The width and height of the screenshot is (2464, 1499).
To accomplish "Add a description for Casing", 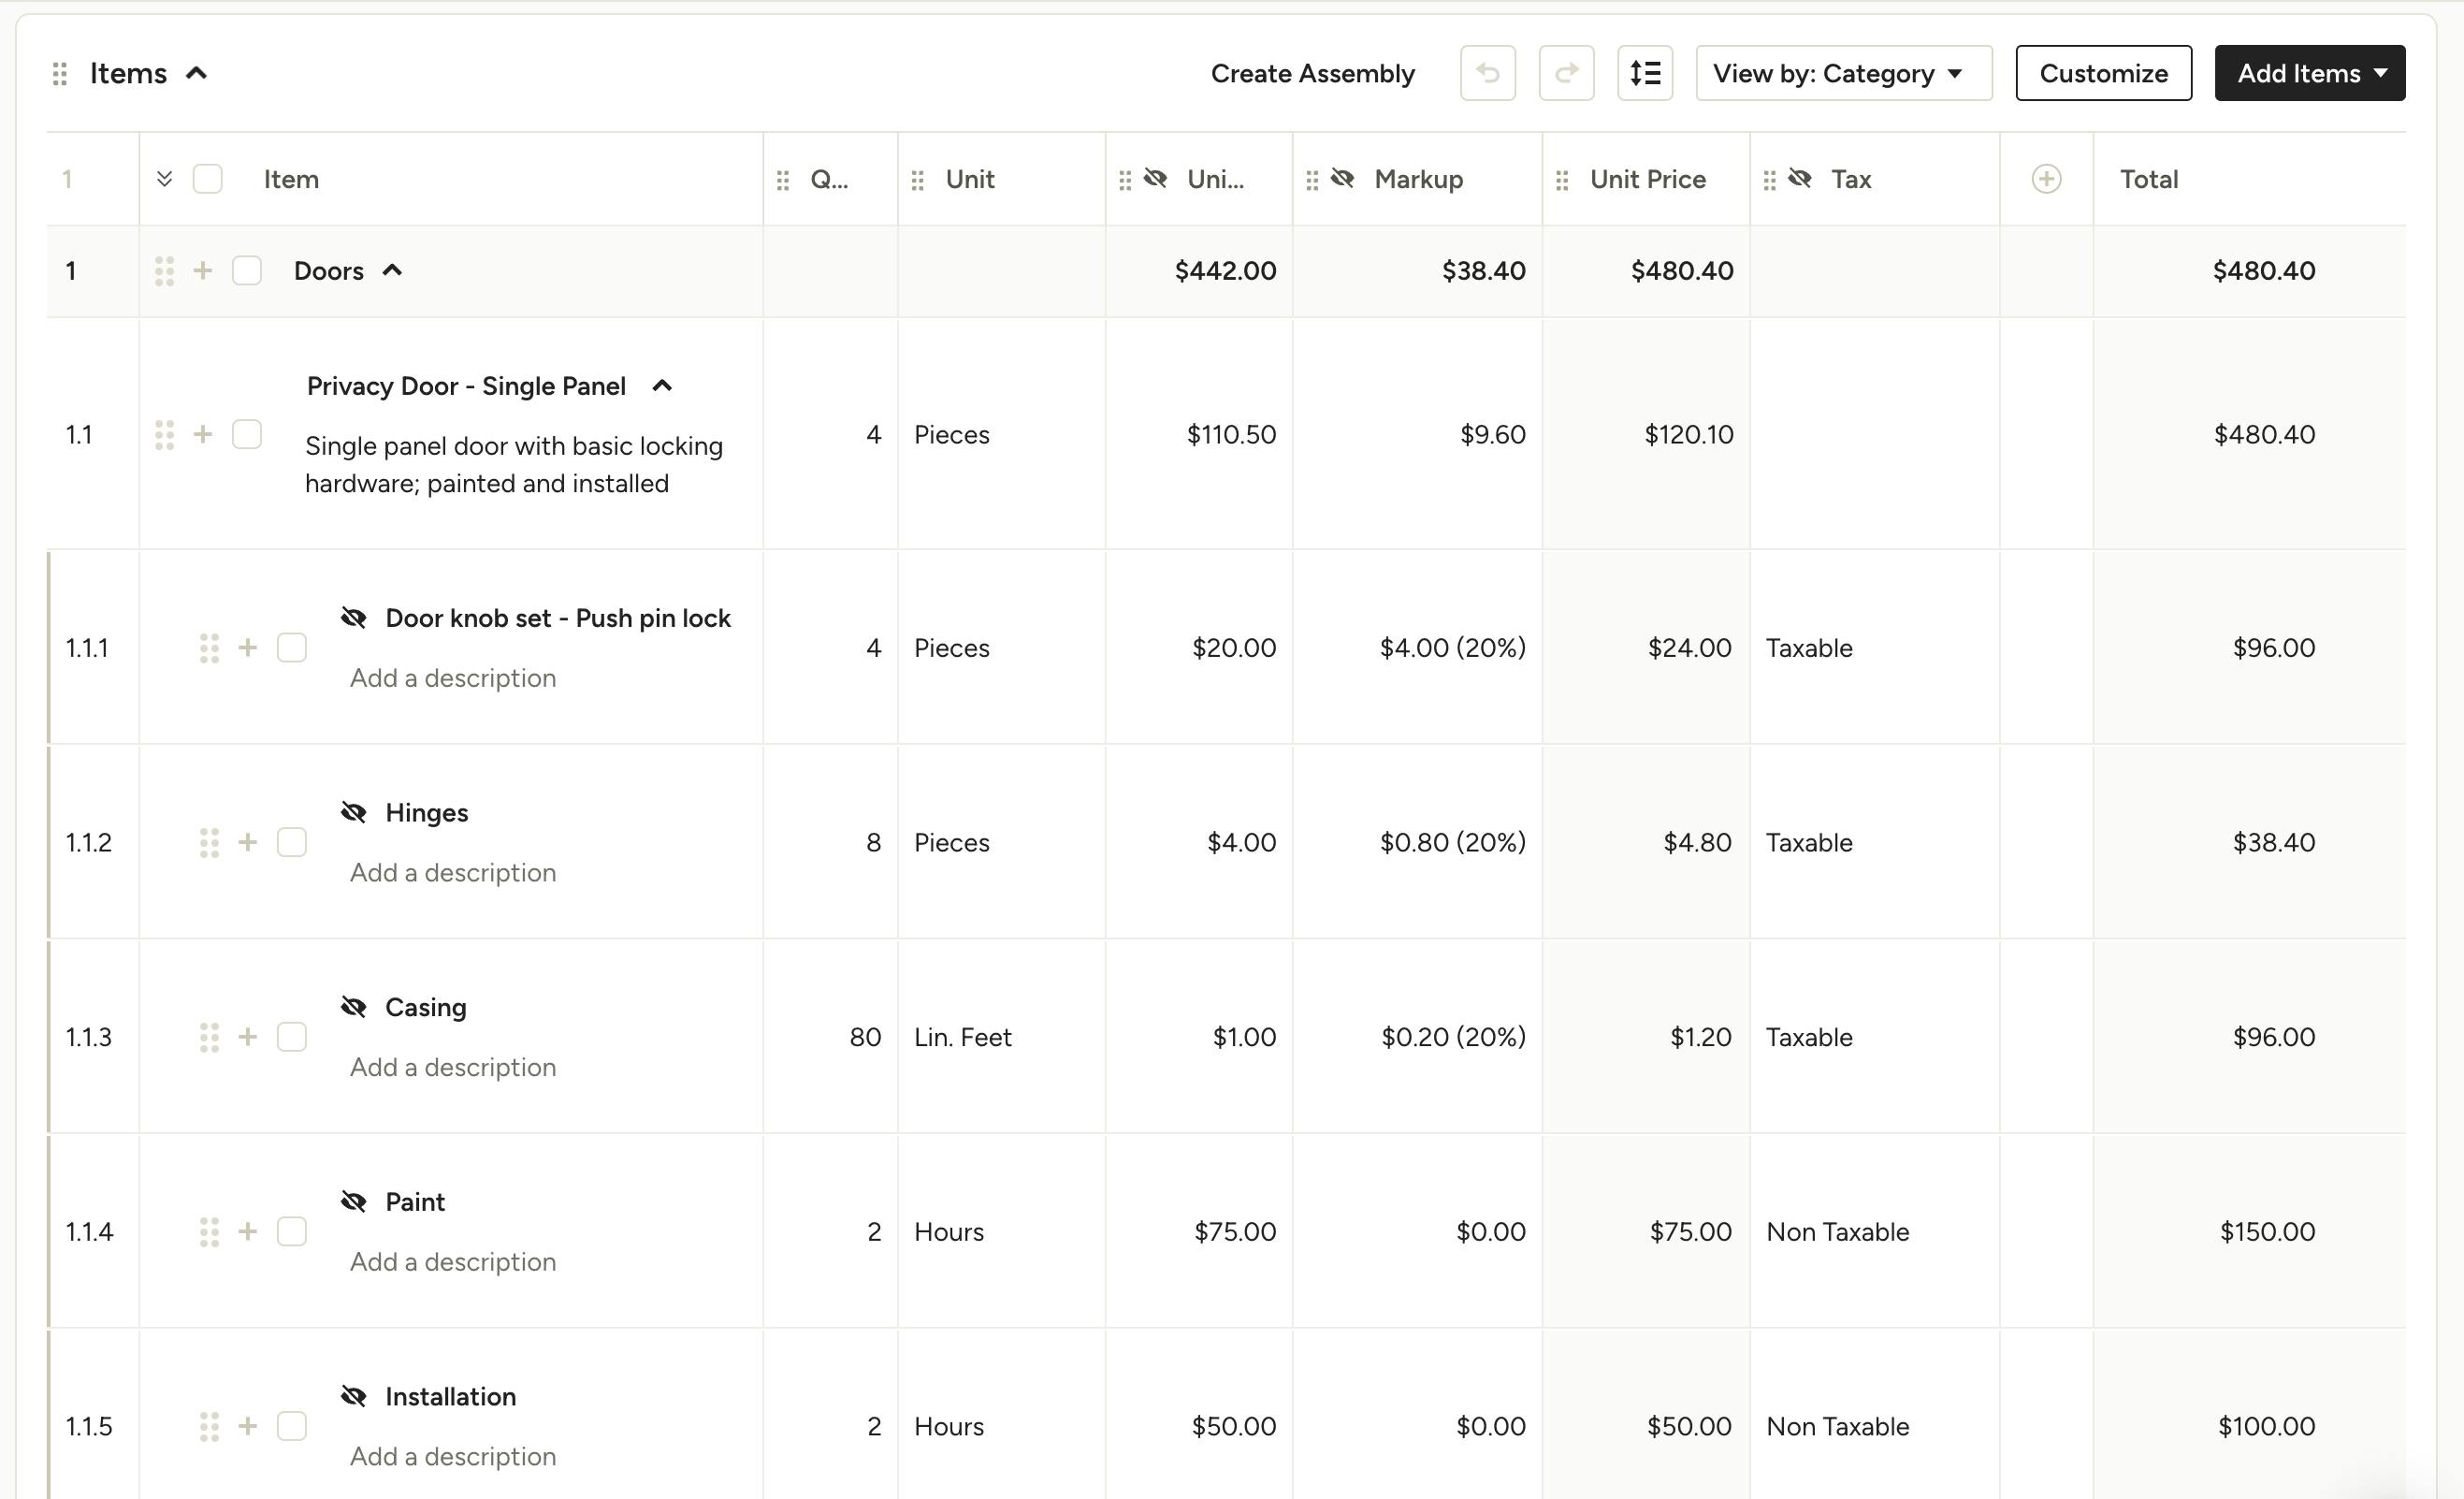I will point(453,1067).
